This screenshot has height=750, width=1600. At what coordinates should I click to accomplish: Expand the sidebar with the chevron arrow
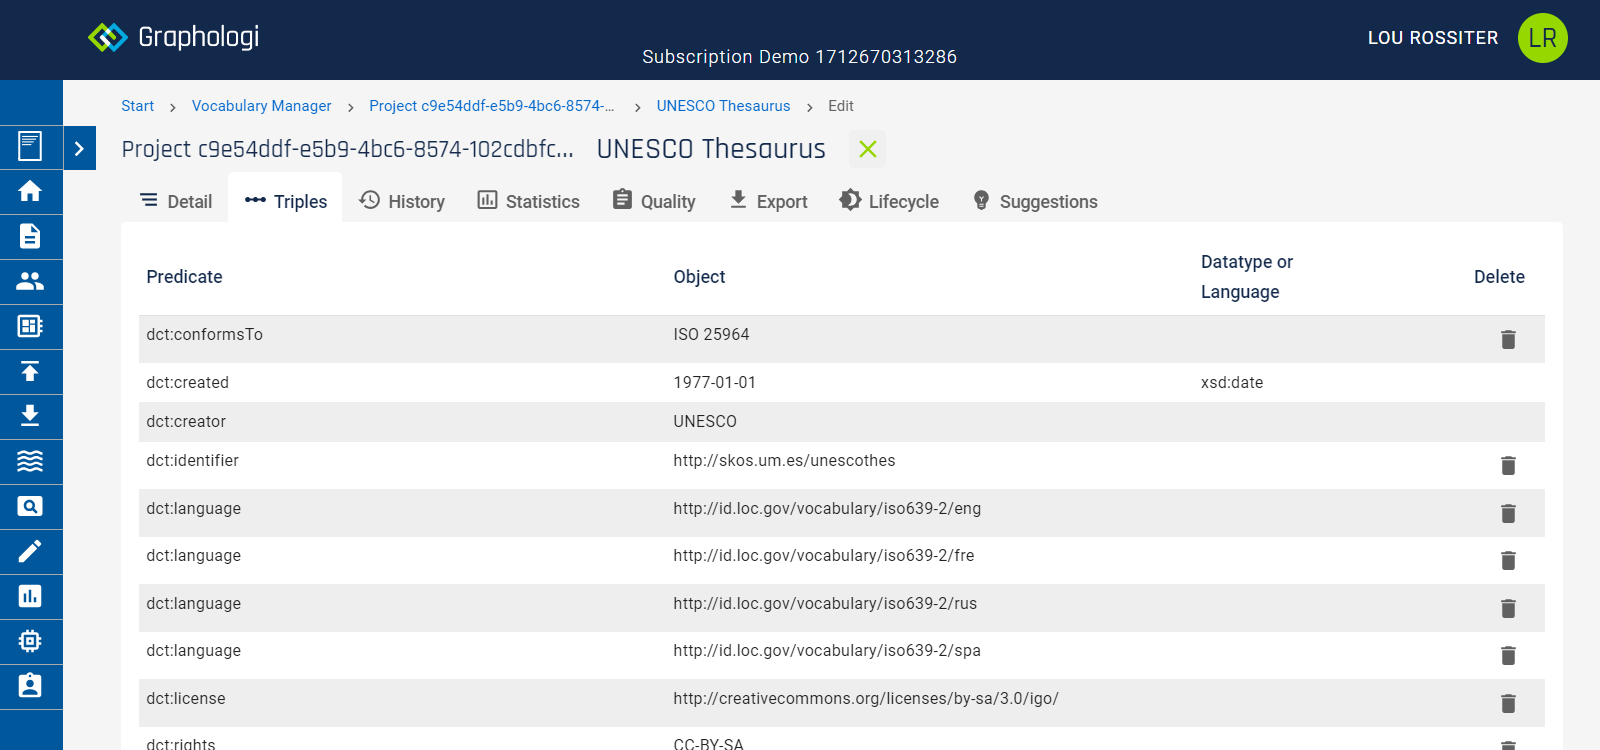click(x=79, y=148)
